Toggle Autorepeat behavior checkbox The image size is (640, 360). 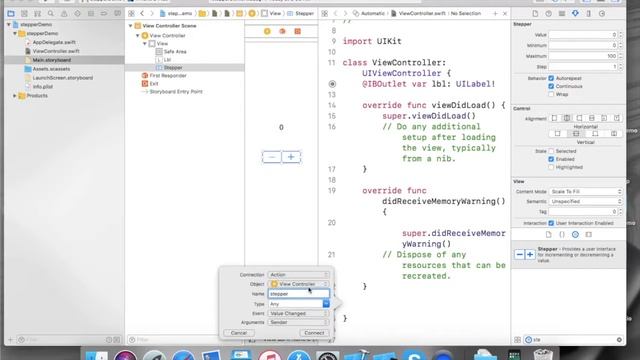[551, 78]
